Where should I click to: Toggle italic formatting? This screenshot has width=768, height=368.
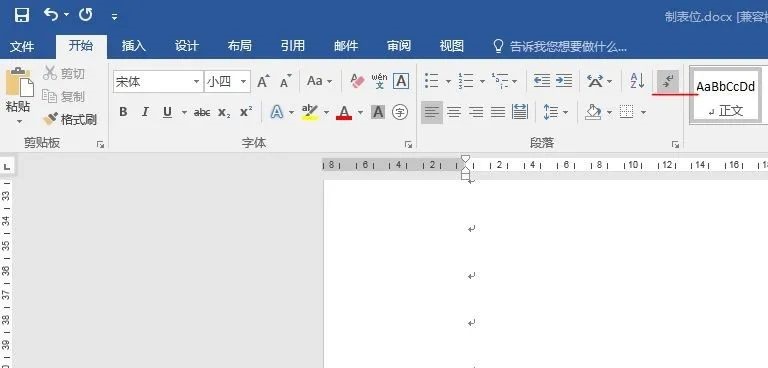click(x=145, y=112)
